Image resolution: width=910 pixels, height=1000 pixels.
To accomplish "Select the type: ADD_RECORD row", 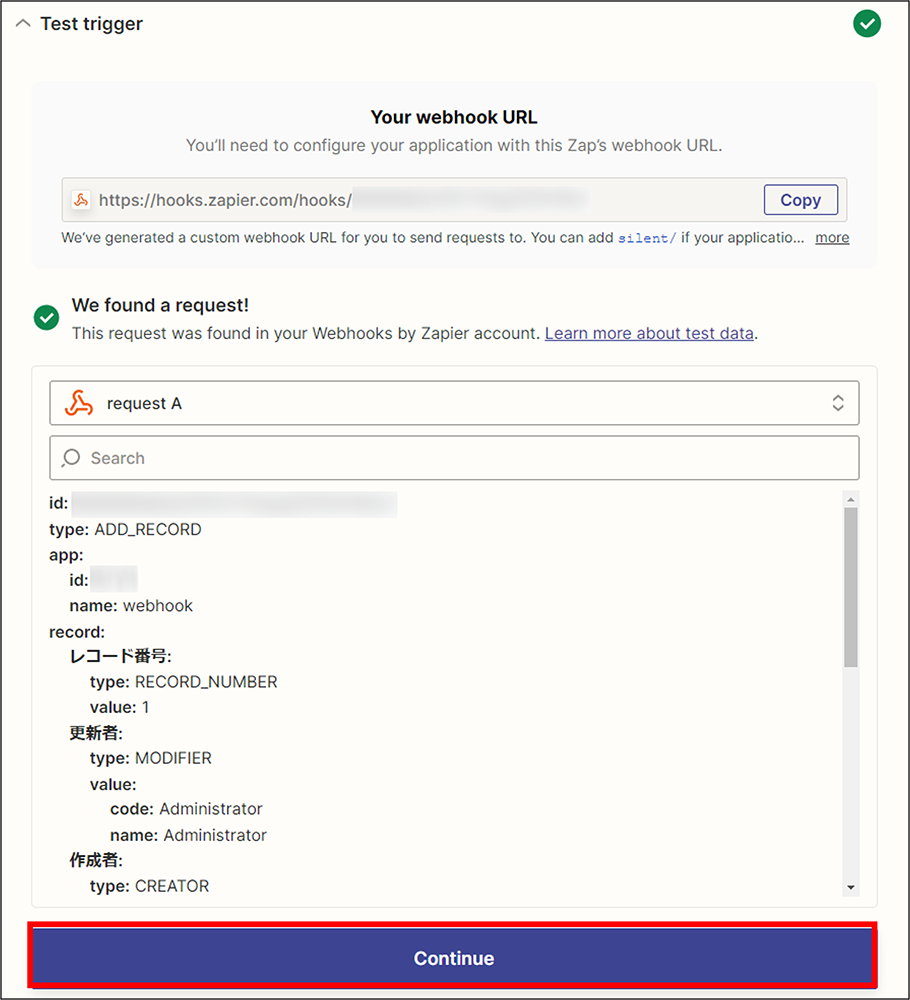I will click(x=125, y=529).
